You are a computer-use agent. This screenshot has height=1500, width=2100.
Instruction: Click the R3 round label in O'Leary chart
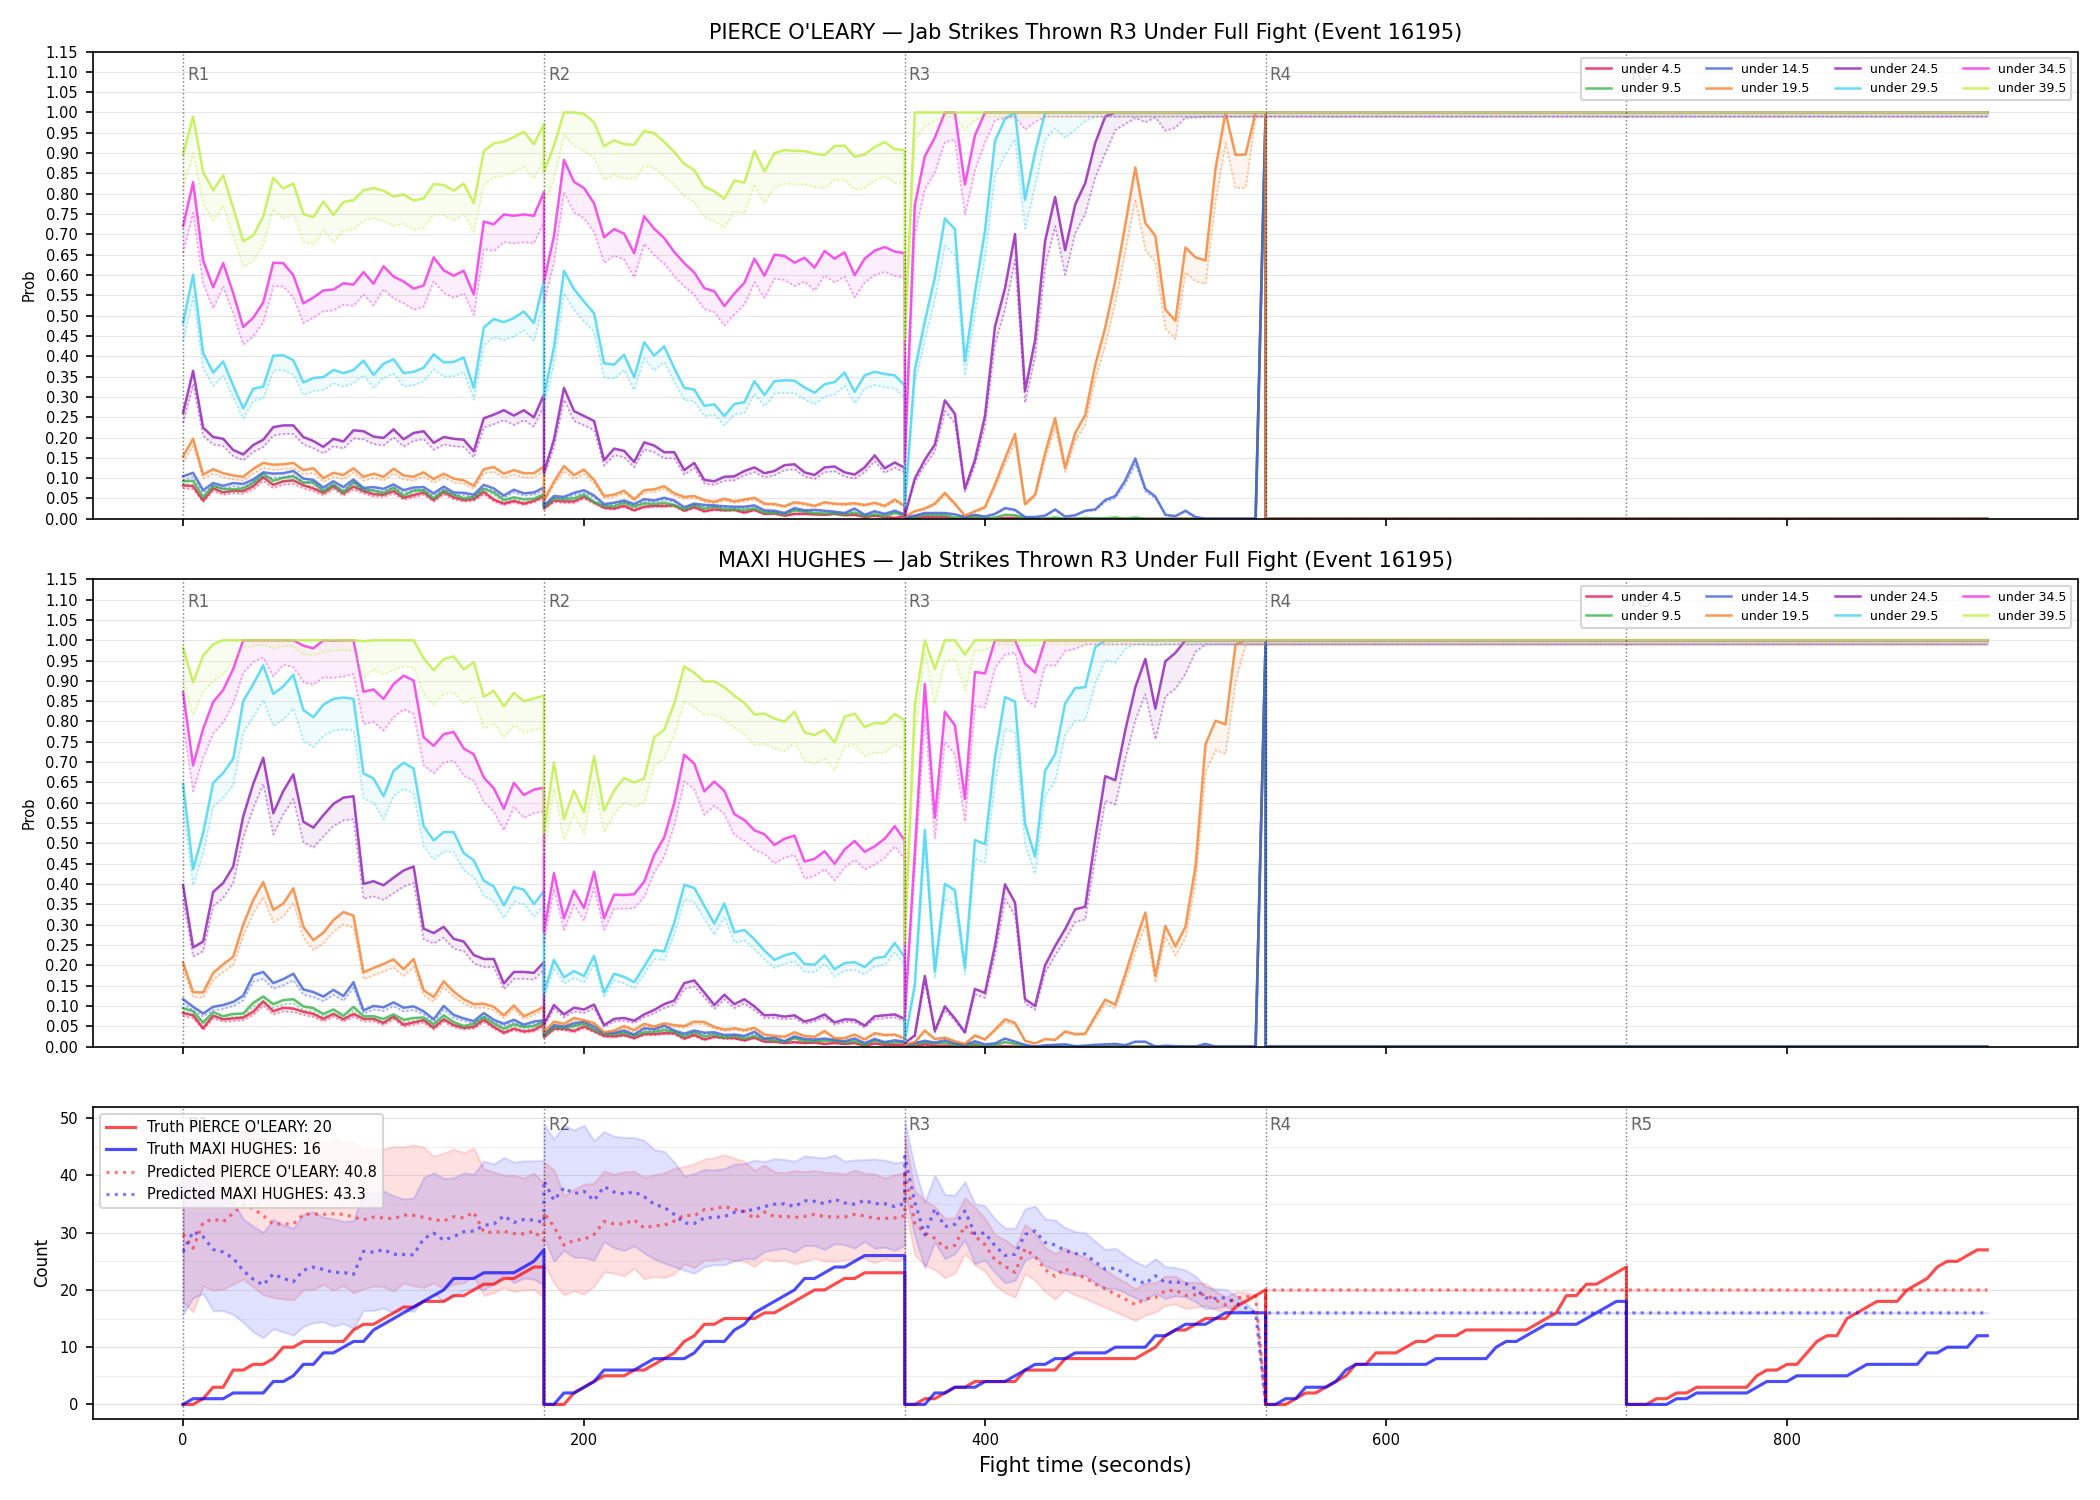tap(919, 74)
